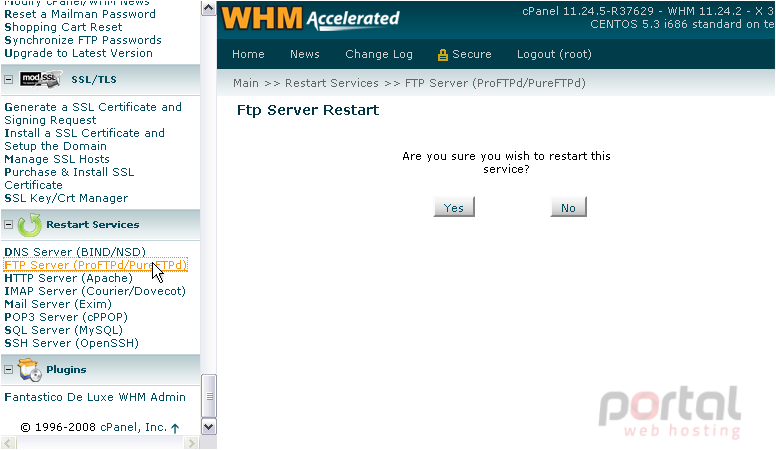Click the SSL/TLS section heading
The width and height of the screenshot is (776, 450).
[x=94, y=79]
